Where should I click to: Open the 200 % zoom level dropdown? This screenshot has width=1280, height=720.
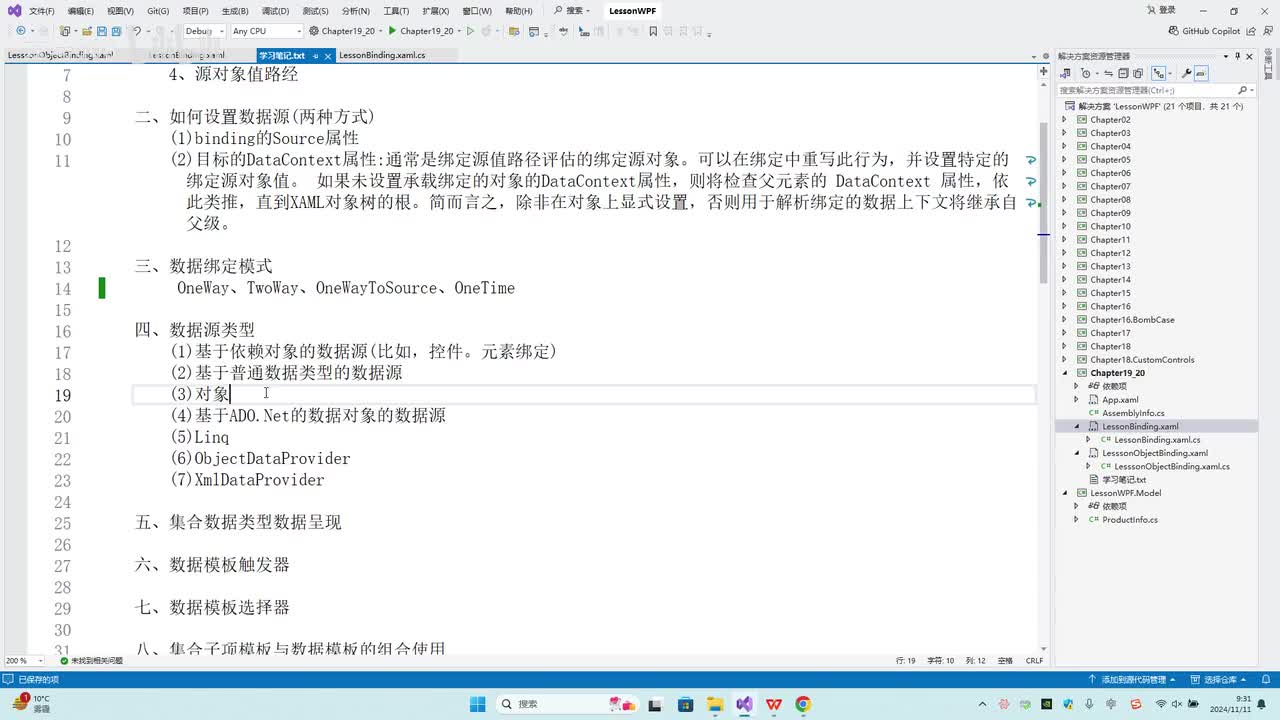pos(24,661)
